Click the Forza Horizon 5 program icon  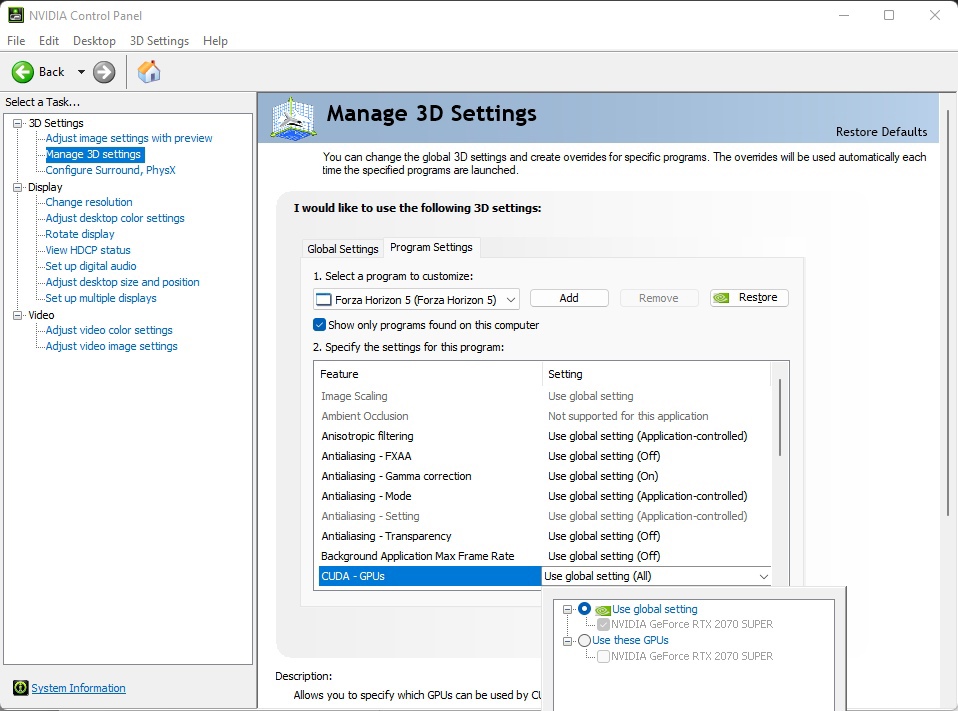323,299
